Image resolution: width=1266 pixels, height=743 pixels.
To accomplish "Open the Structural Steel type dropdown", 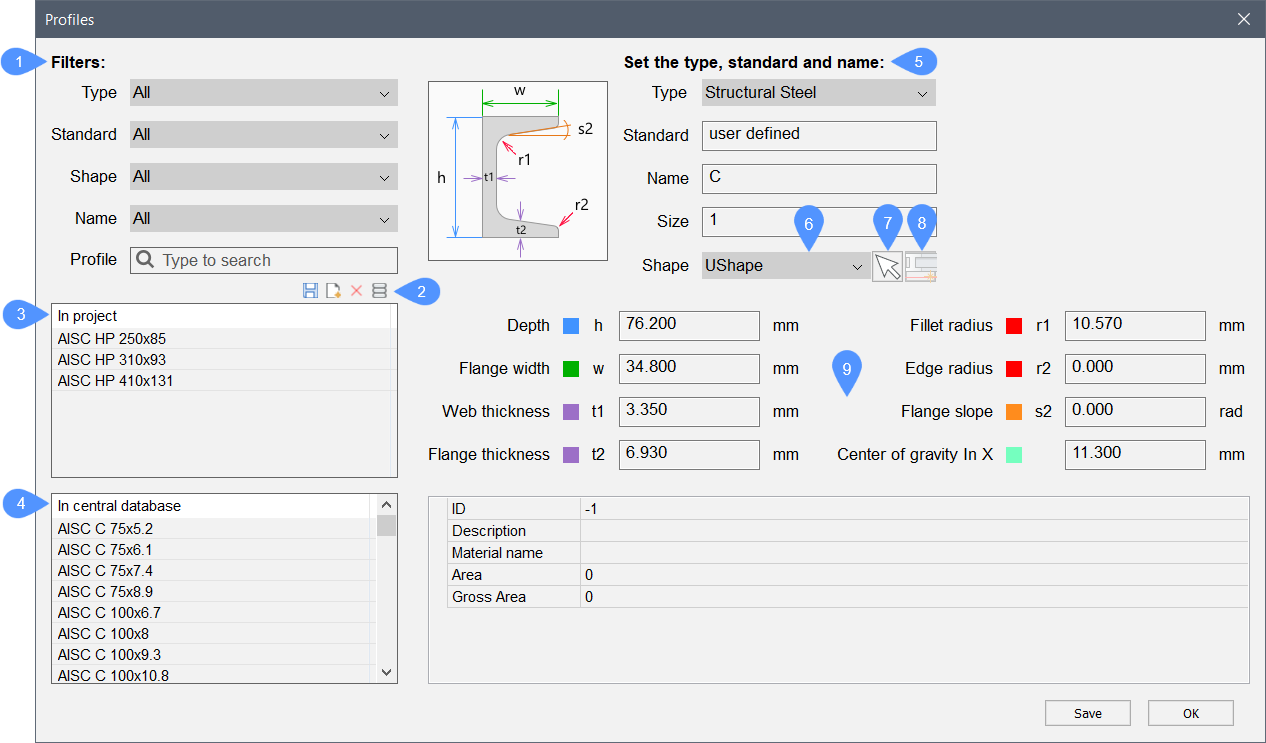I will pos(818,93).
